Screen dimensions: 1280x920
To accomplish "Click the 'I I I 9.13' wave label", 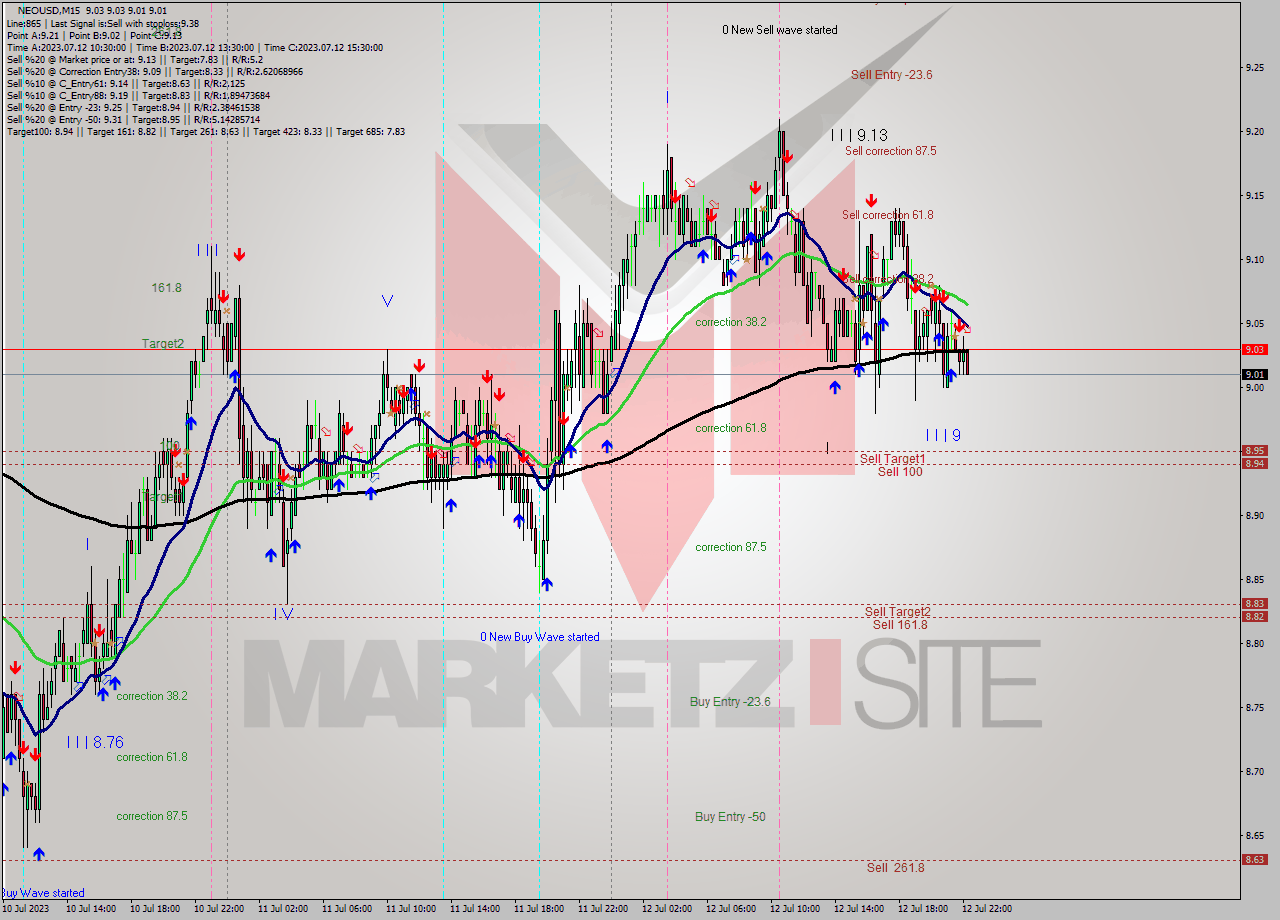I will click(859, 135).
